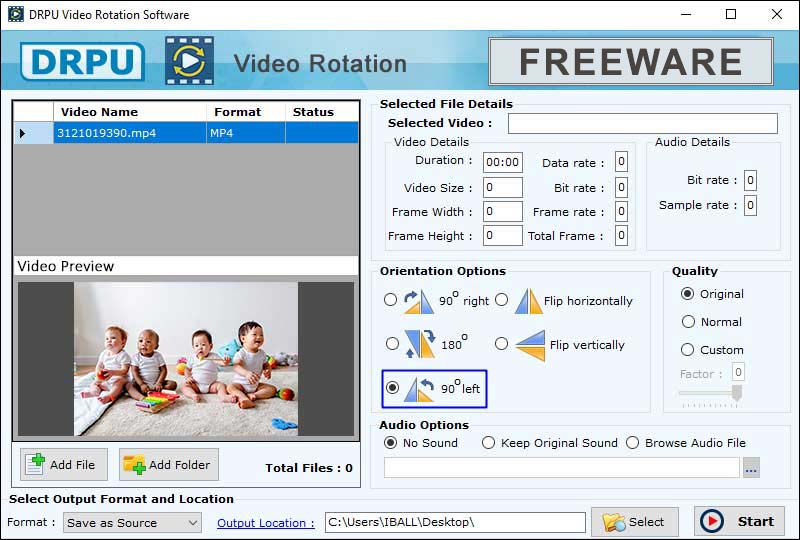Click the Frame Height value field
Screen dimensions: 800x540
click(x=503, y=235)
